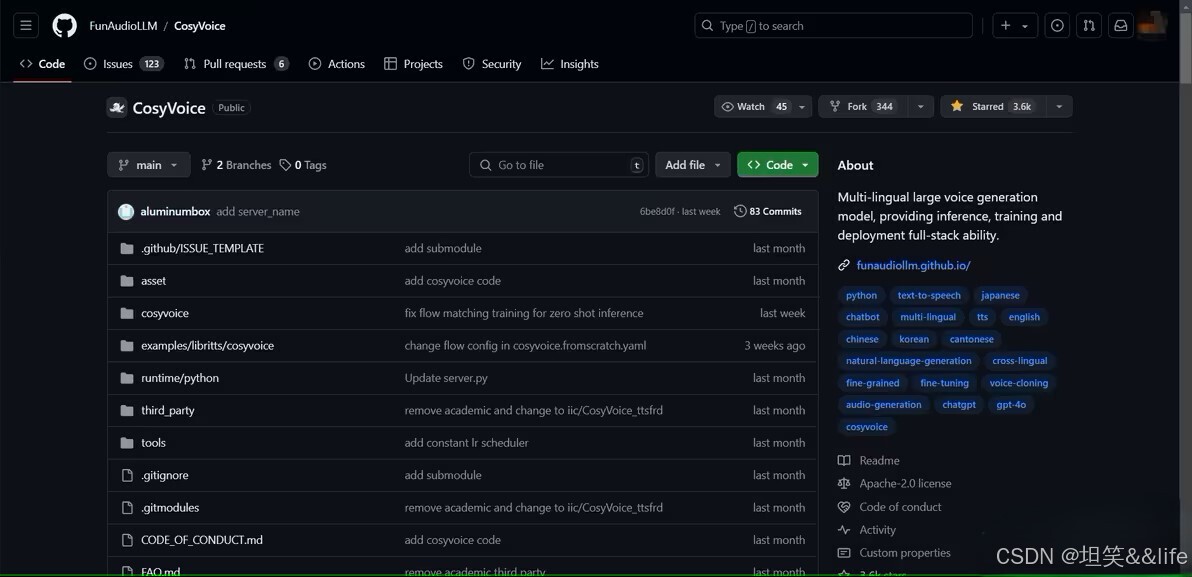Screen dimensions: 1192x577
Task: Open the Watch notifications dropdown
Action: (x=762, y=106)
